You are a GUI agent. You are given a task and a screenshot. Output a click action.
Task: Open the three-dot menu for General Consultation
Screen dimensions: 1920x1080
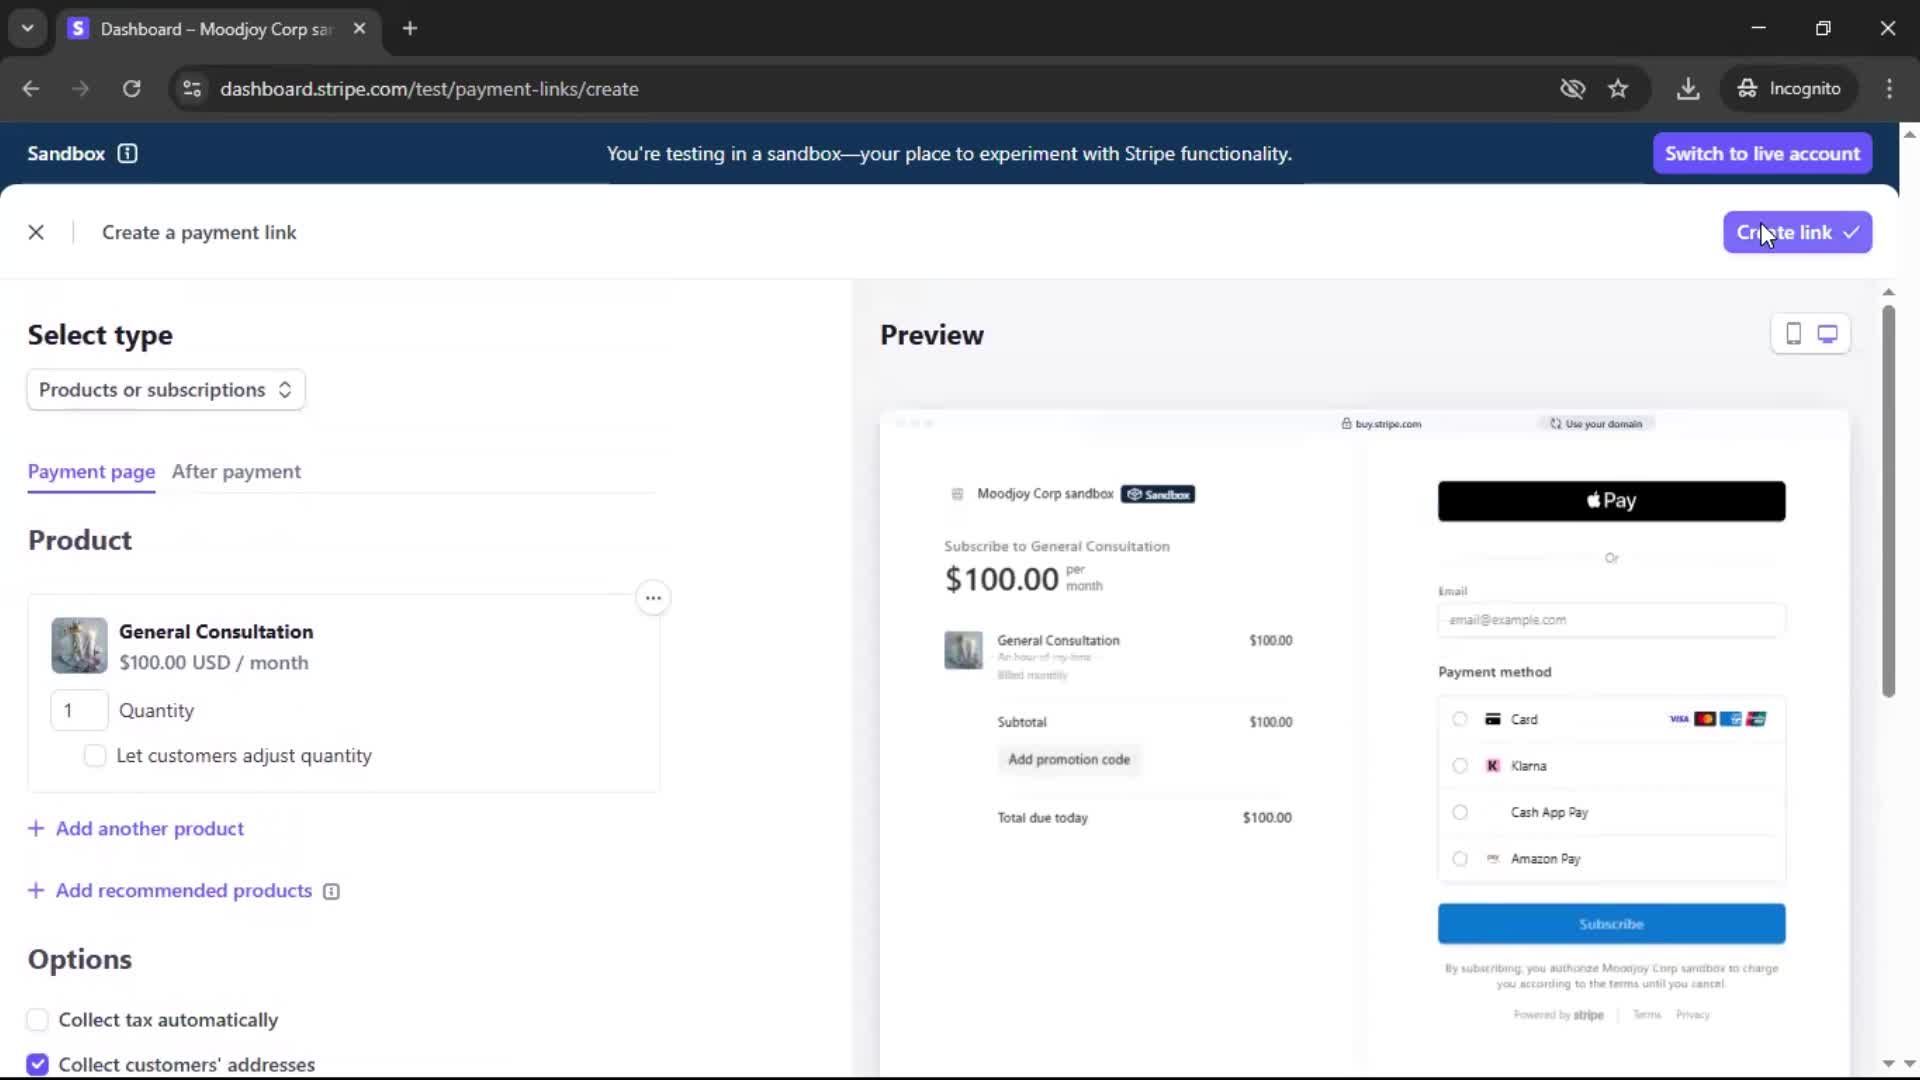(653, 598)
